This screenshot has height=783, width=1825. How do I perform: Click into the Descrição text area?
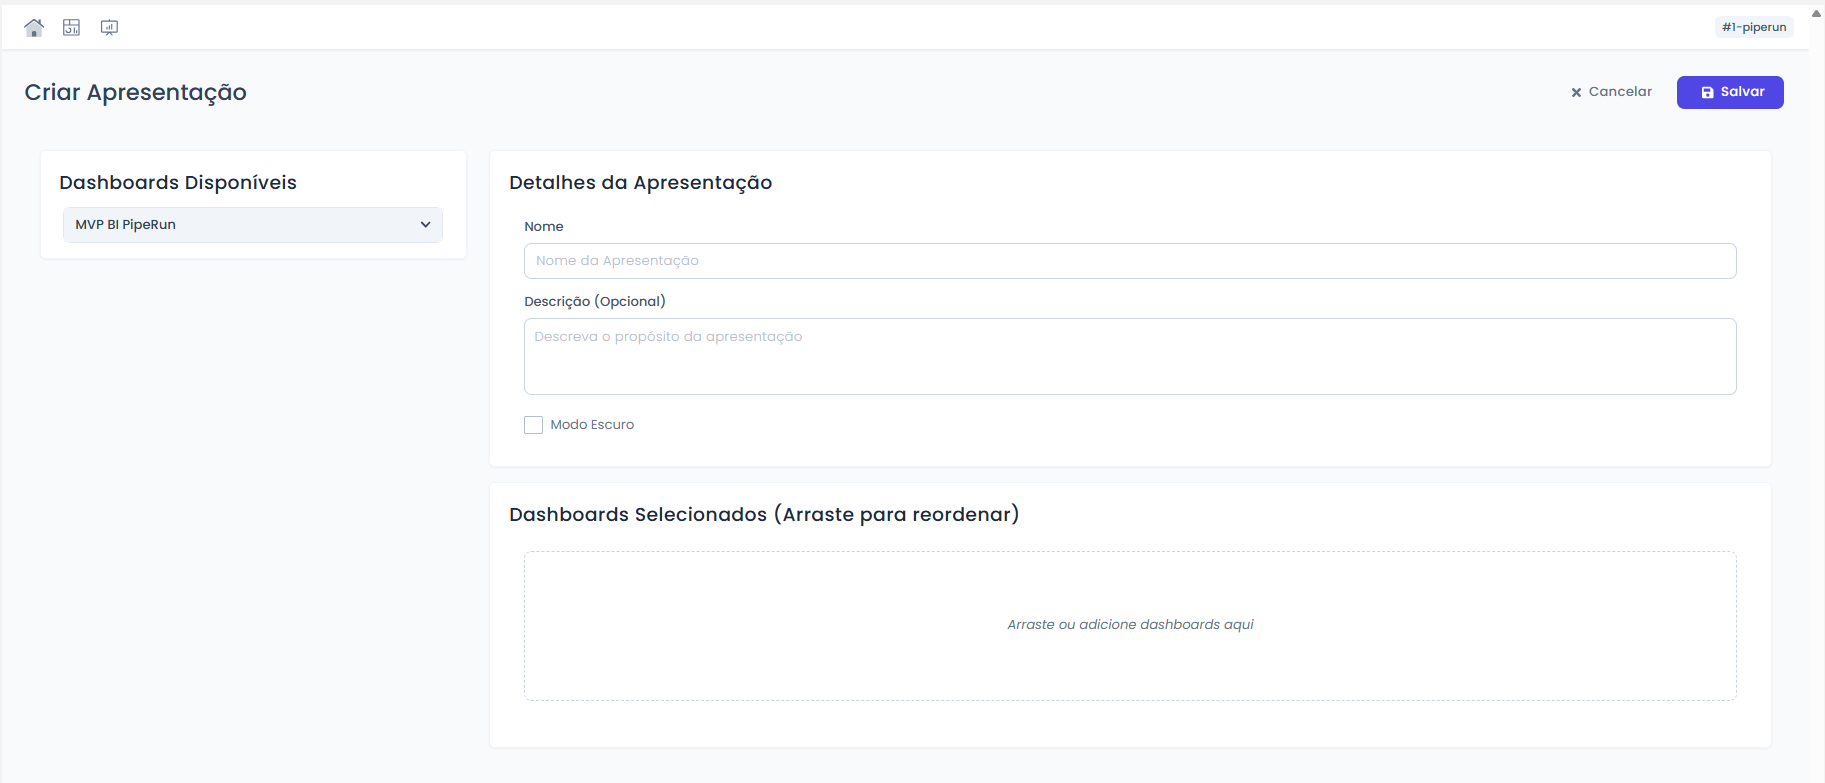(x=1129, y=356)
